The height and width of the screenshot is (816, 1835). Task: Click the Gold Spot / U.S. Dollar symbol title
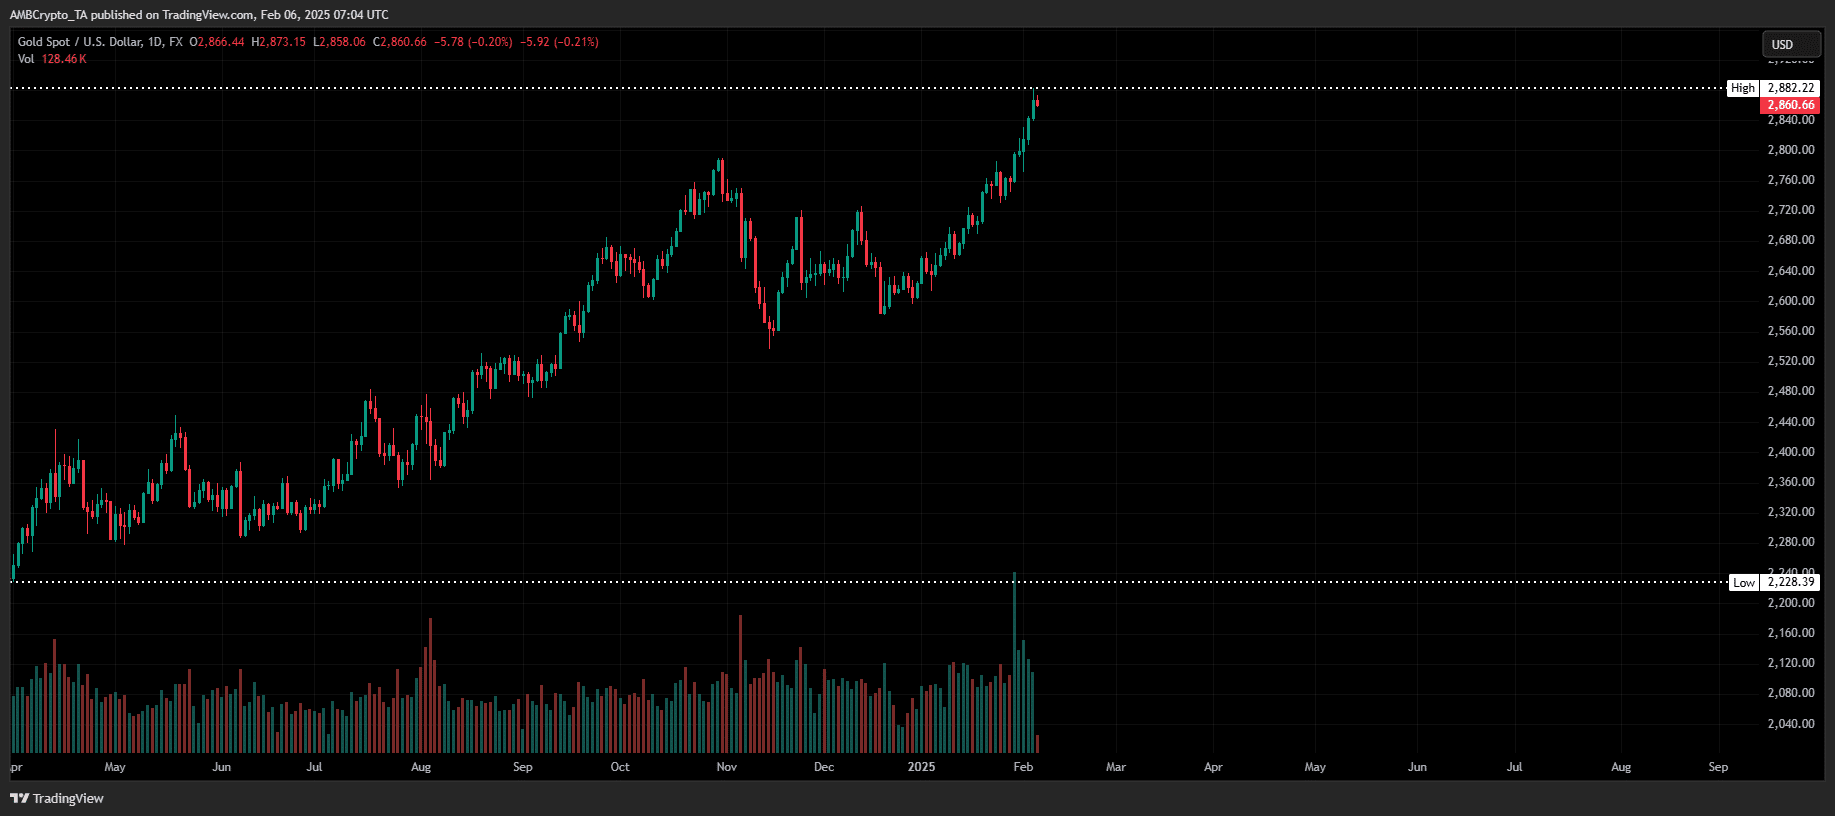(100, 42)
